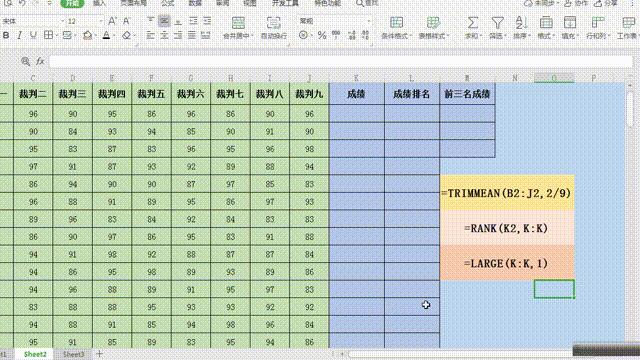Toggle align text left
640x360 pixels.
[x=150, y=36]
